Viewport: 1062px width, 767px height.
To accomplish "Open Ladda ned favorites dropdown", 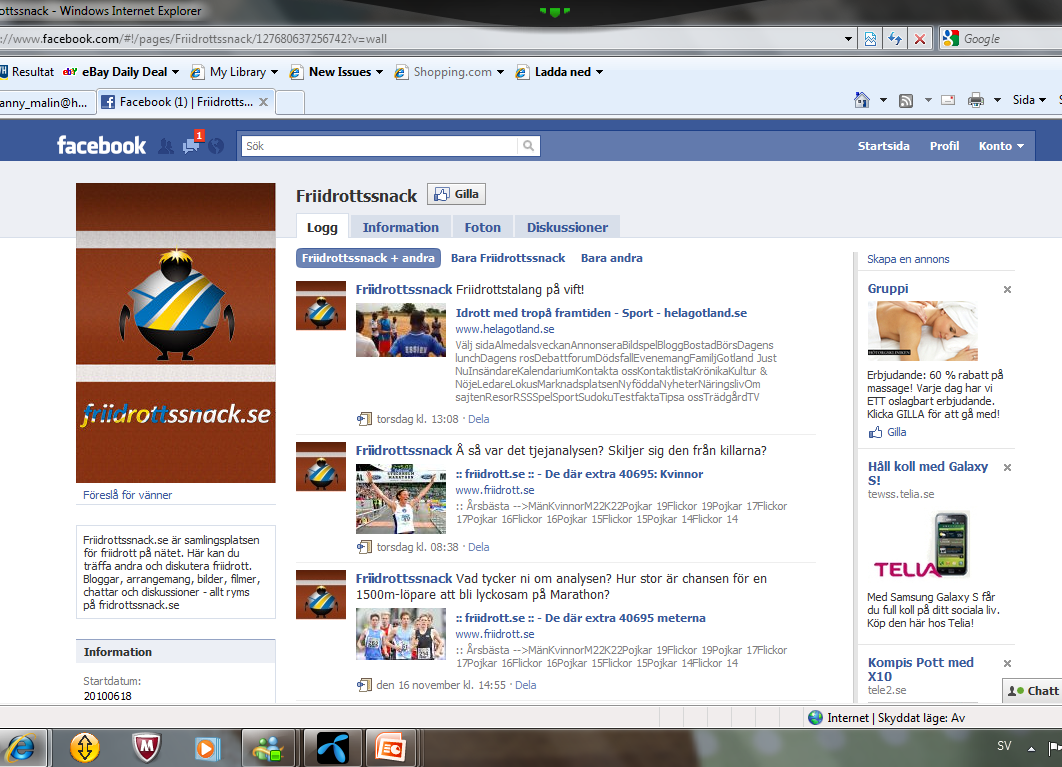I will point(599,72).
